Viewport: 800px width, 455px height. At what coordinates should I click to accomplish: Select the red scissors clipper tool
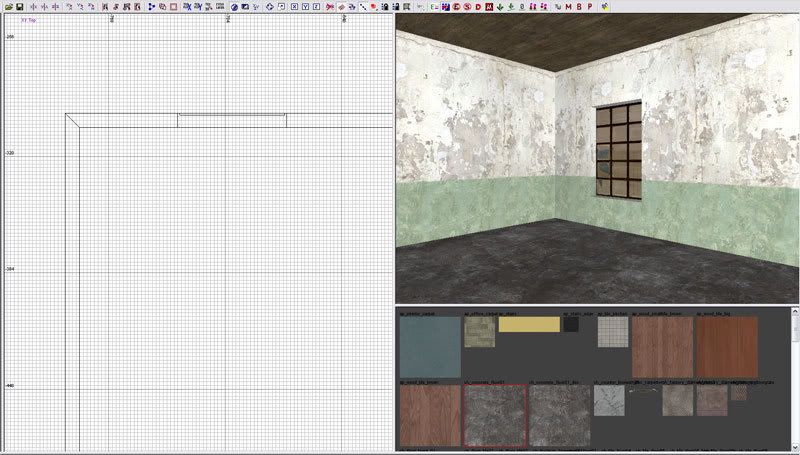(x=329, y=7)
